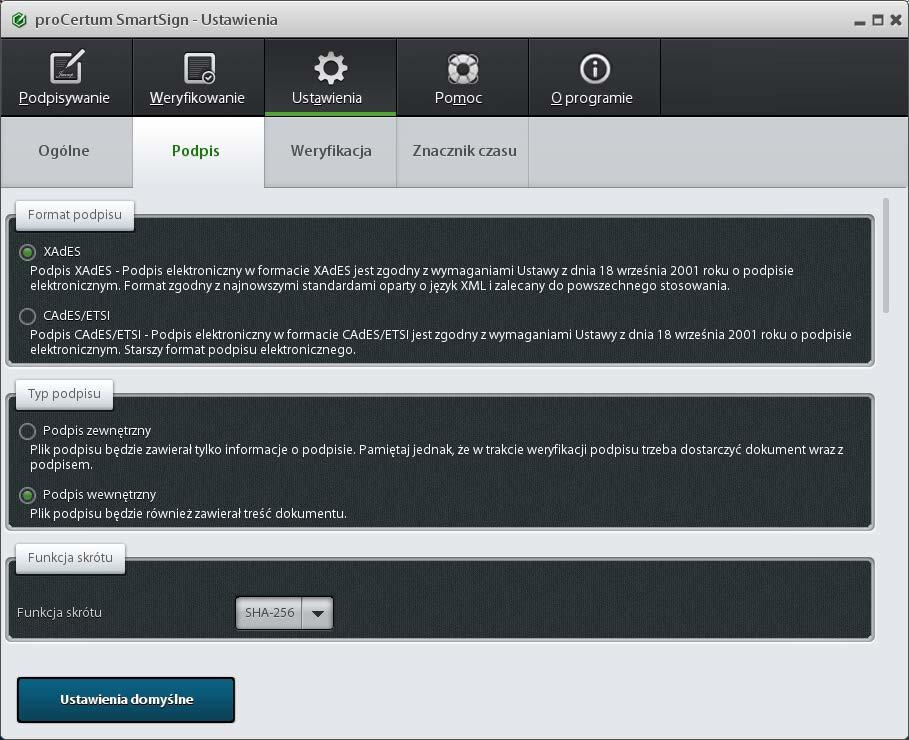Maximize the SmartSign window
The height and width of the screenshot is (740, 909).
(878, 20)
